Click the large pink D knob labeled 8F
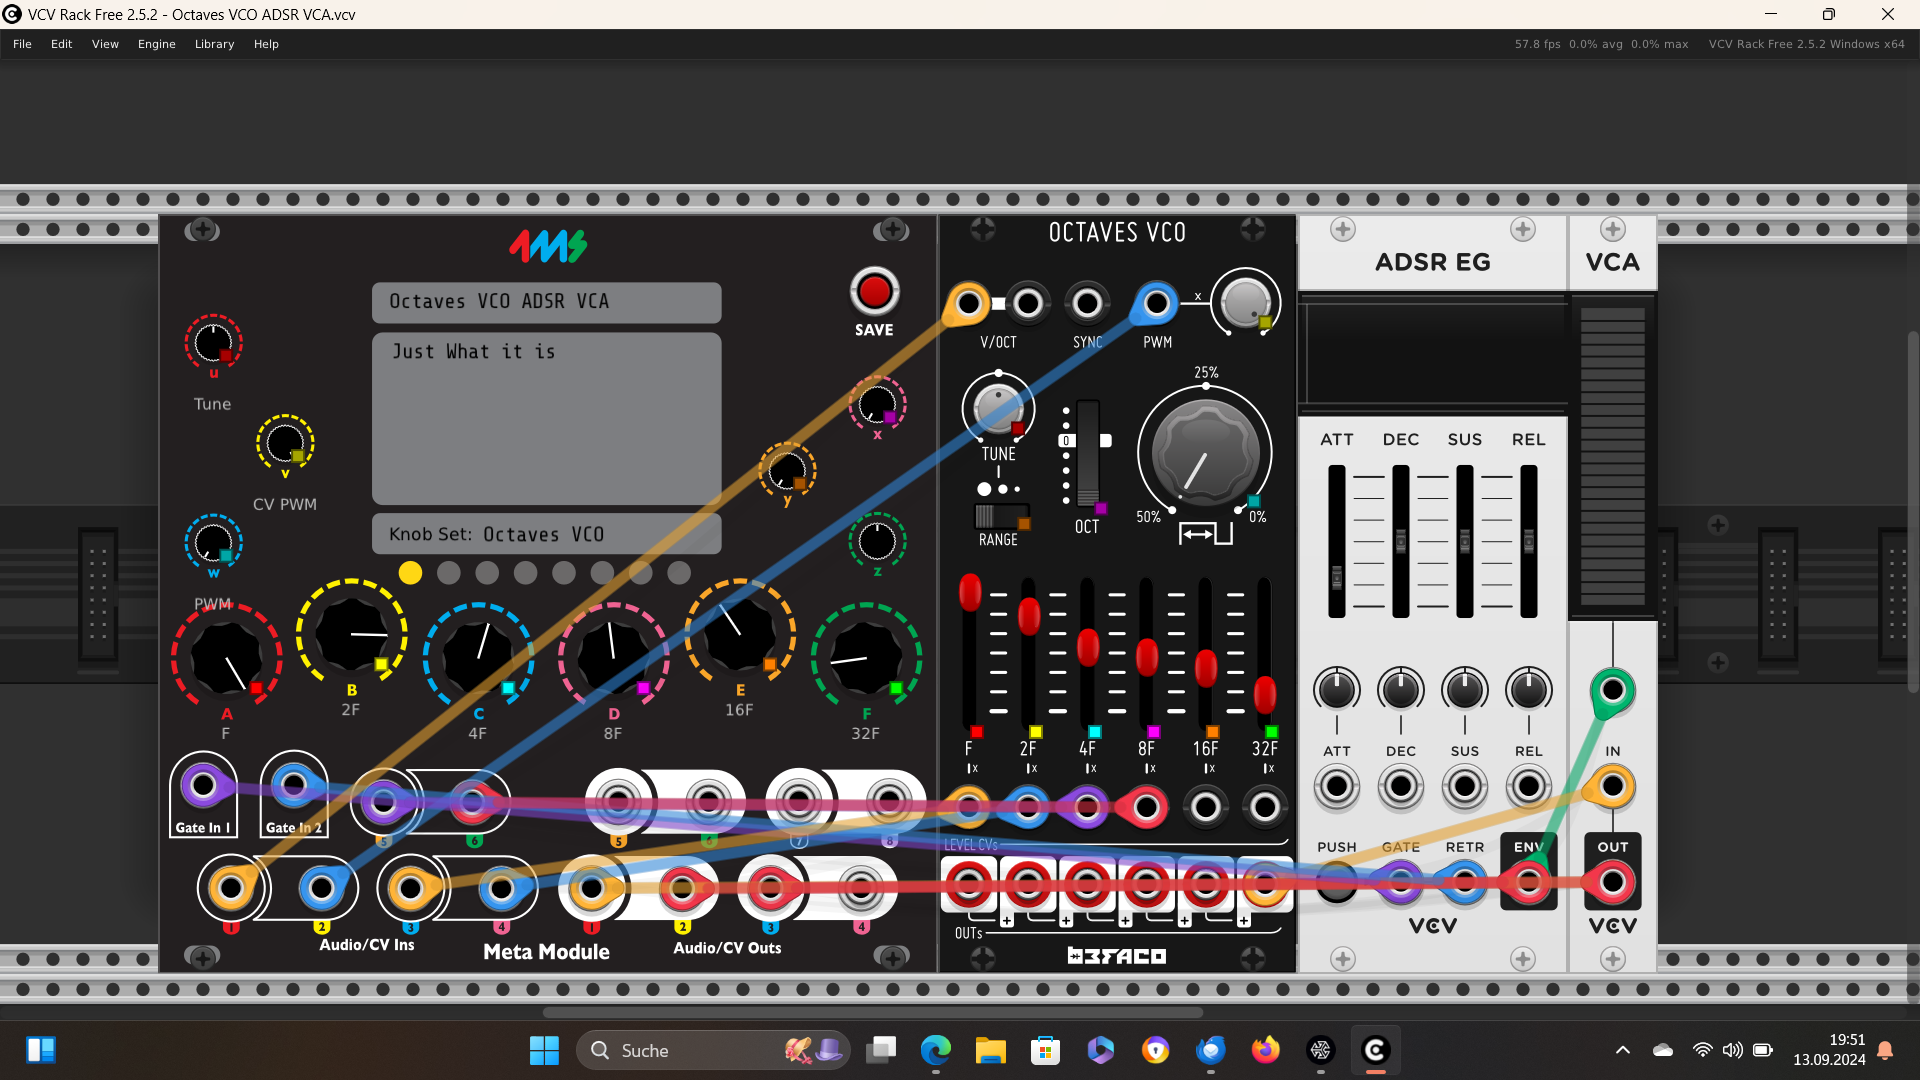This screenshot has width=1920, height=1080. (613, 657)
